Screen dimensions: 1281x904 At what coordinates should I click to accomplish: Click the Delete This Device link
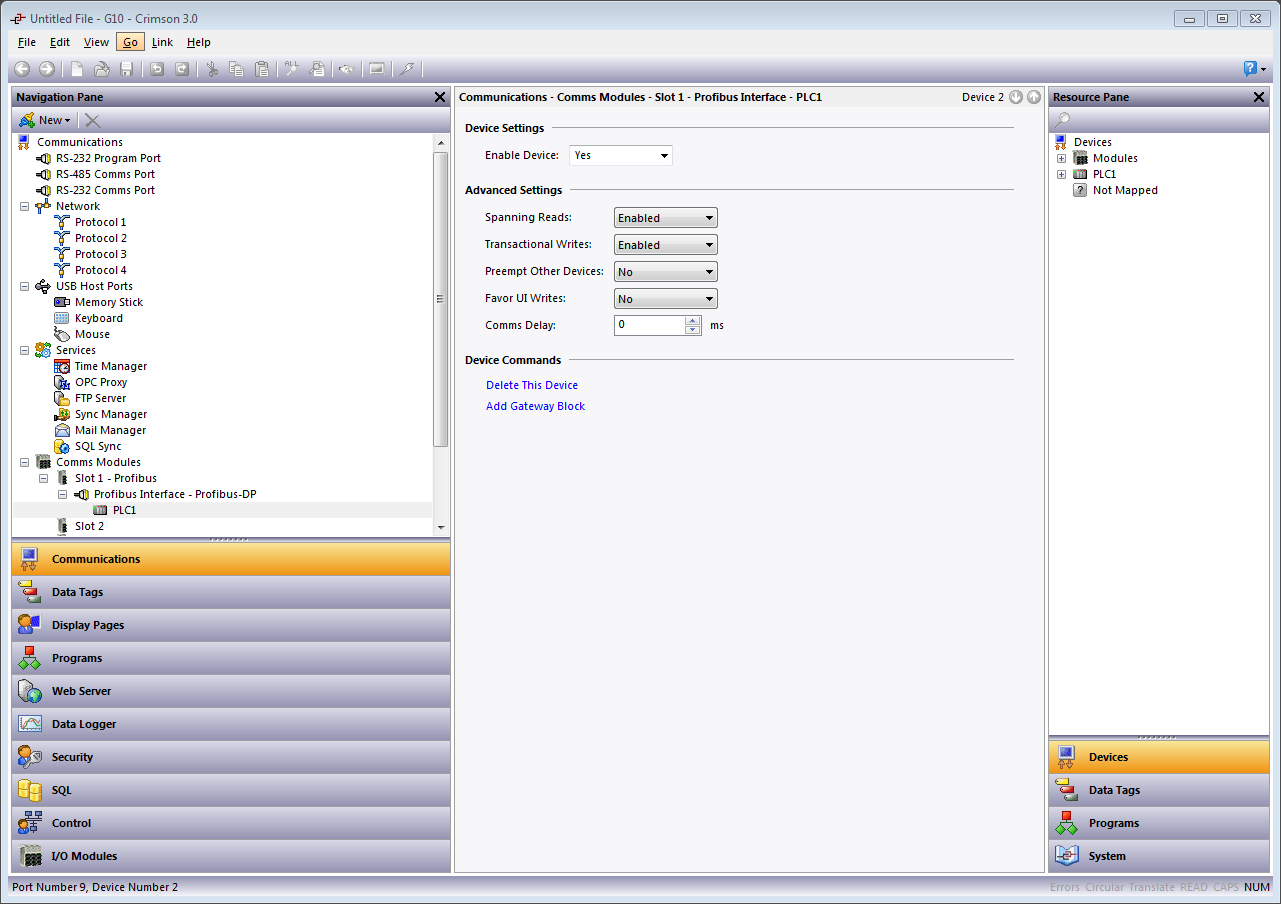click(532, 385)
